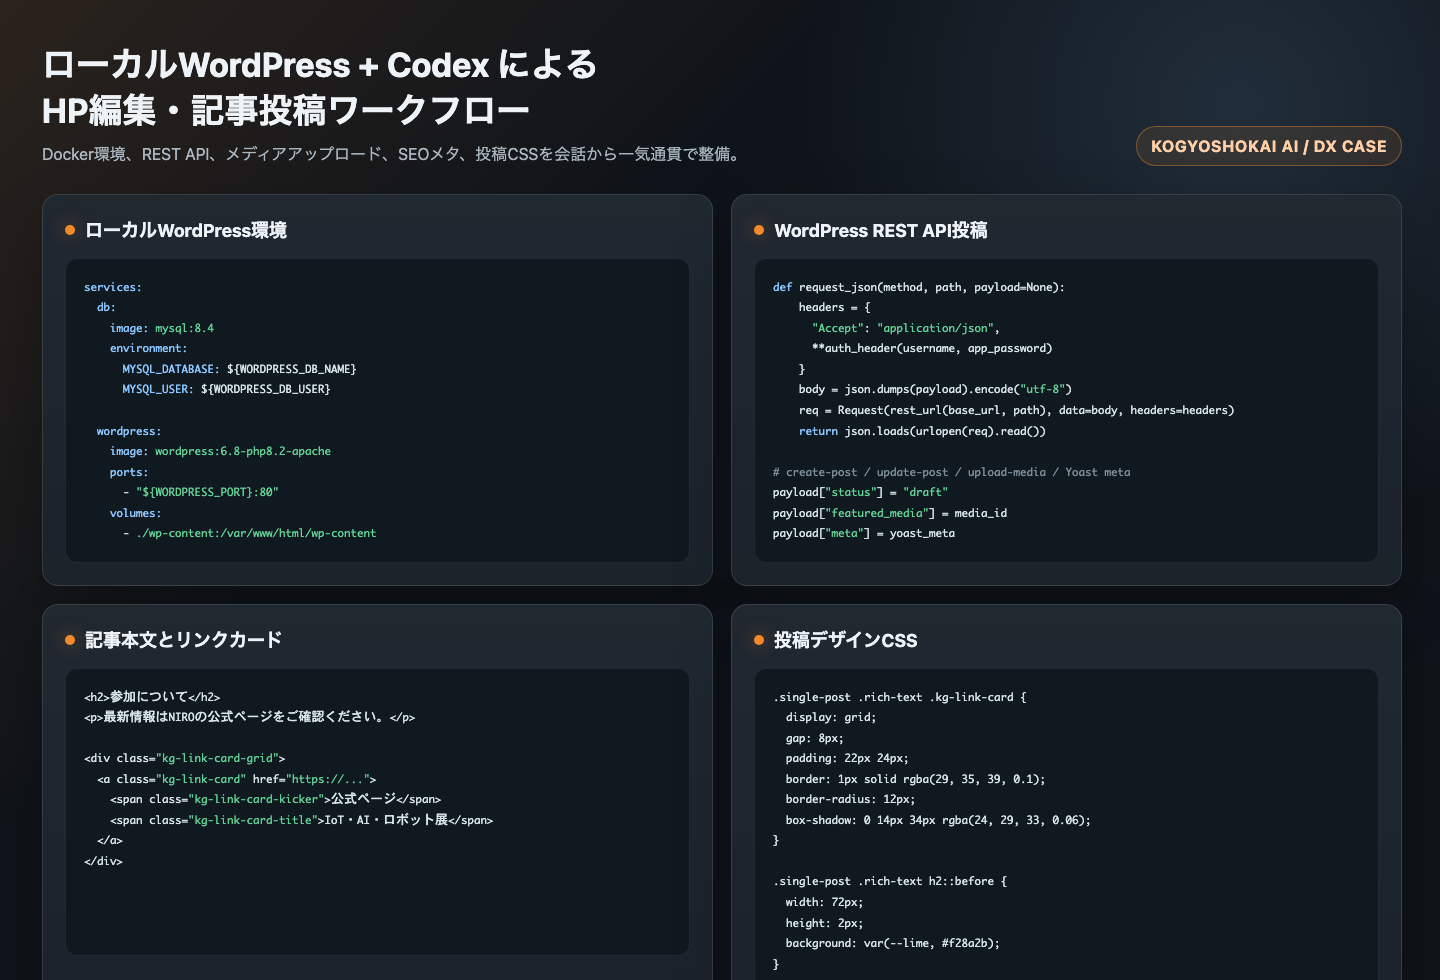This screenshot has width=1440, height=980.
Task: Click the body = json.dumps(payload).encode line
Action: click(x=935, y=389)
